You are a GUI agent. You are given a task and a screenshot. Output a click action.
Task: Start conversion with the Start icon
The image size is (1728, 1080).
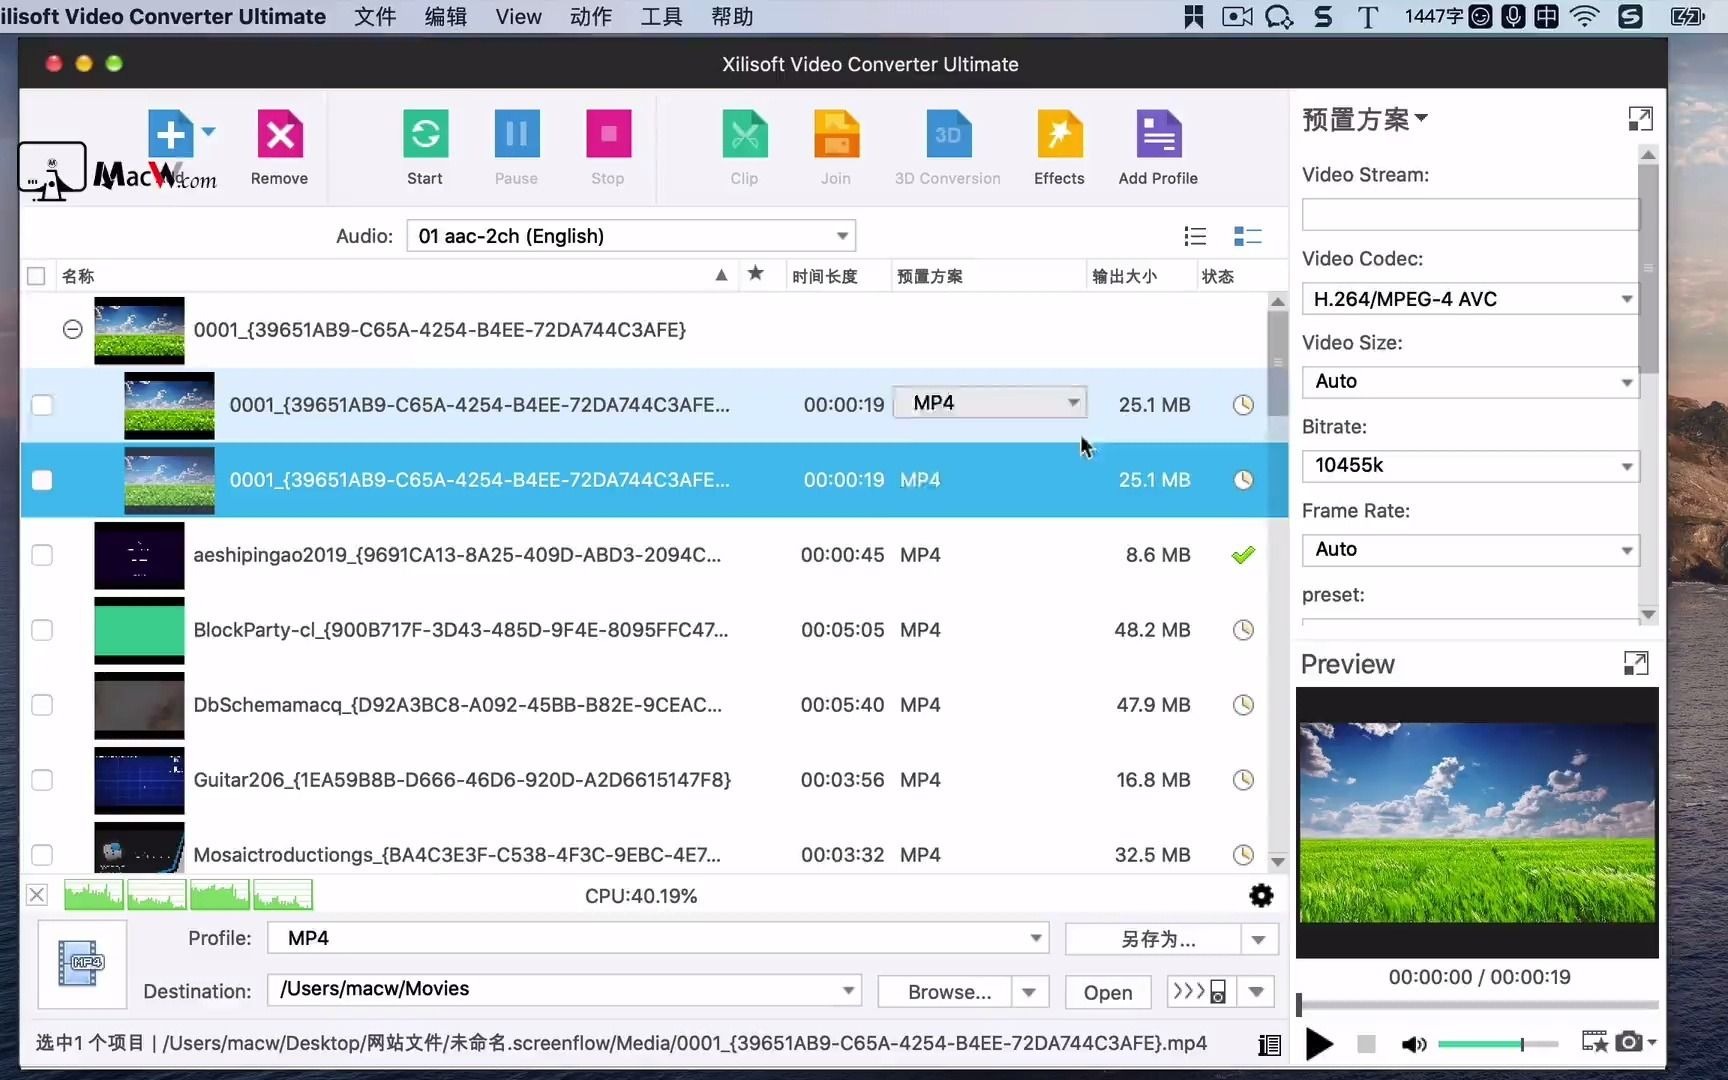(425, 134)
